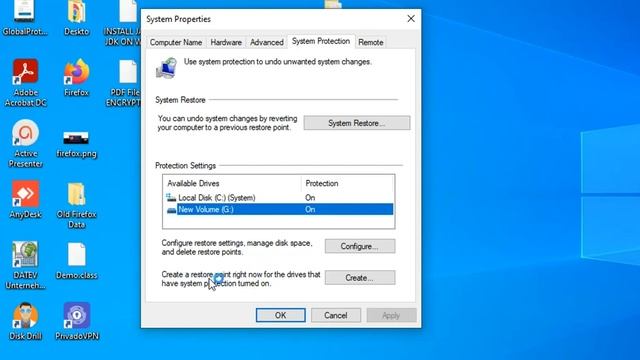Click the On status for Local Disk (C:)
This screenshot has width=640, height=360.
pyautogui.click(x=310, y=198)
